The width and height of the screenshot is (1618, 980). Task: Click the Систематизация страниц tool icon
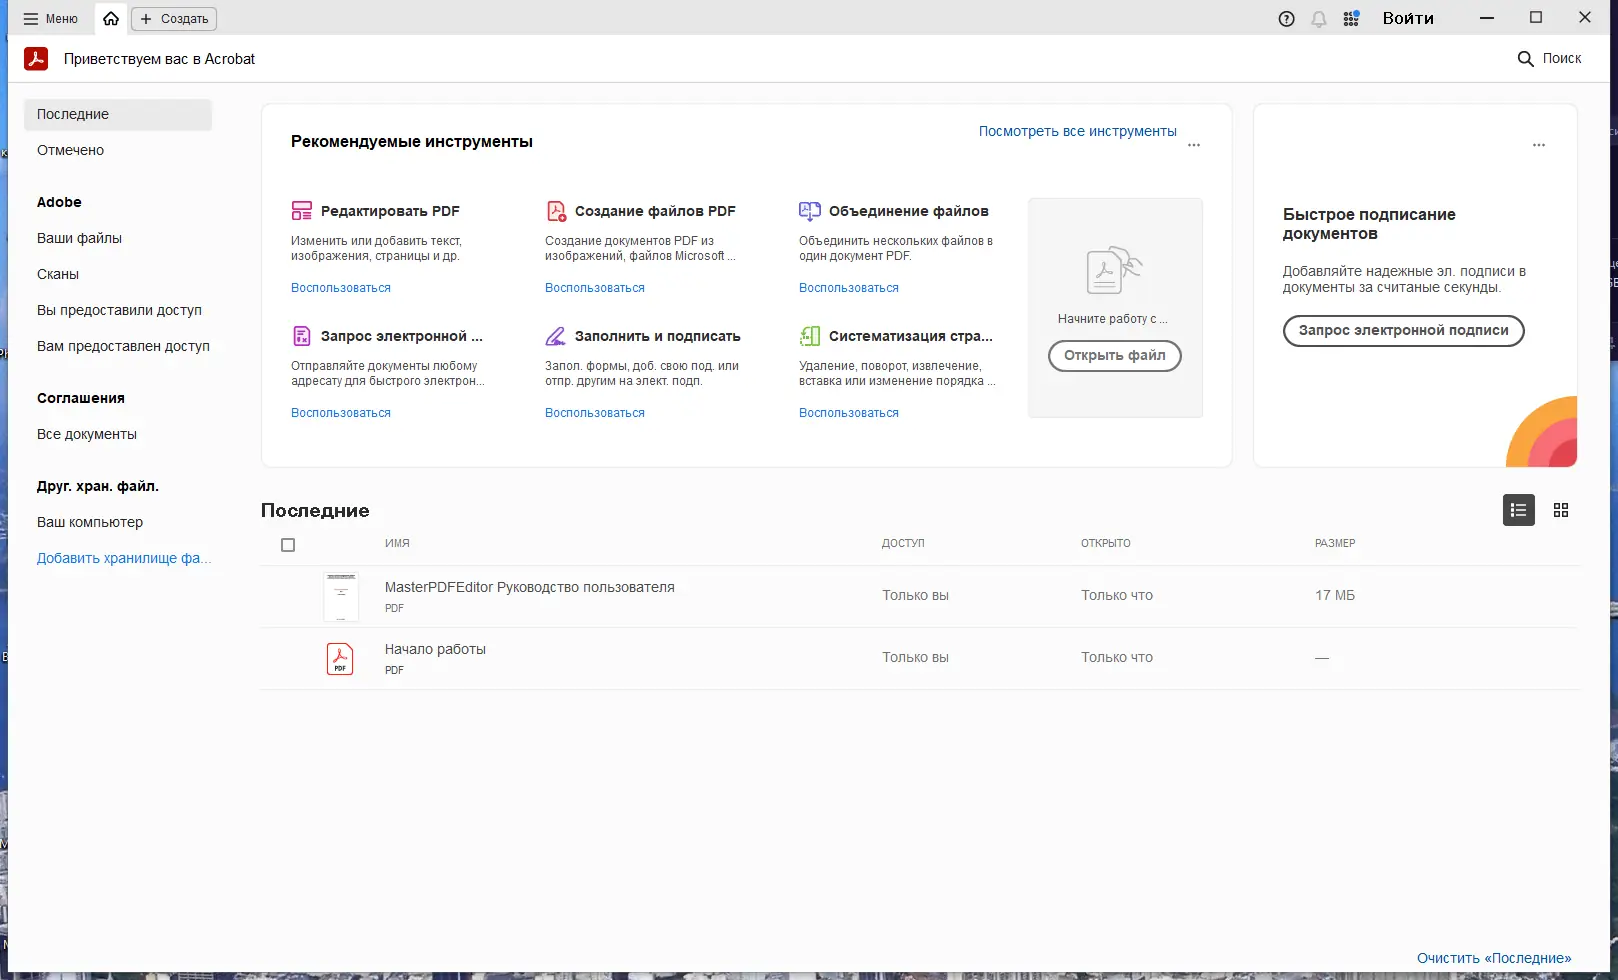810,336
